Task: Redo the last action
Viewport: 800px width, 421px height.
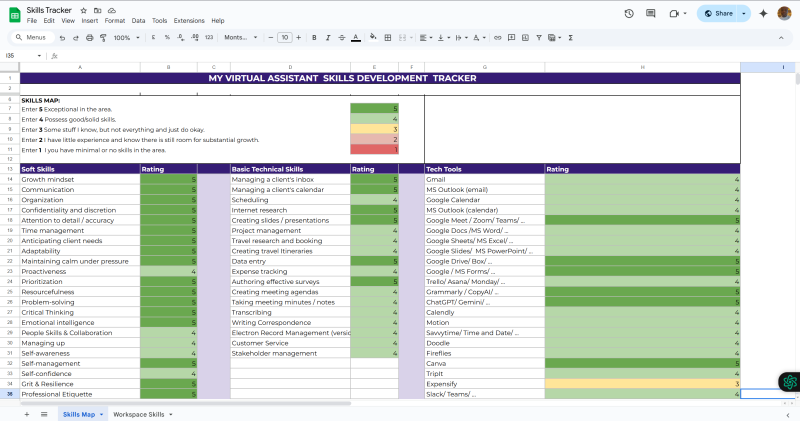Action: 76,38
